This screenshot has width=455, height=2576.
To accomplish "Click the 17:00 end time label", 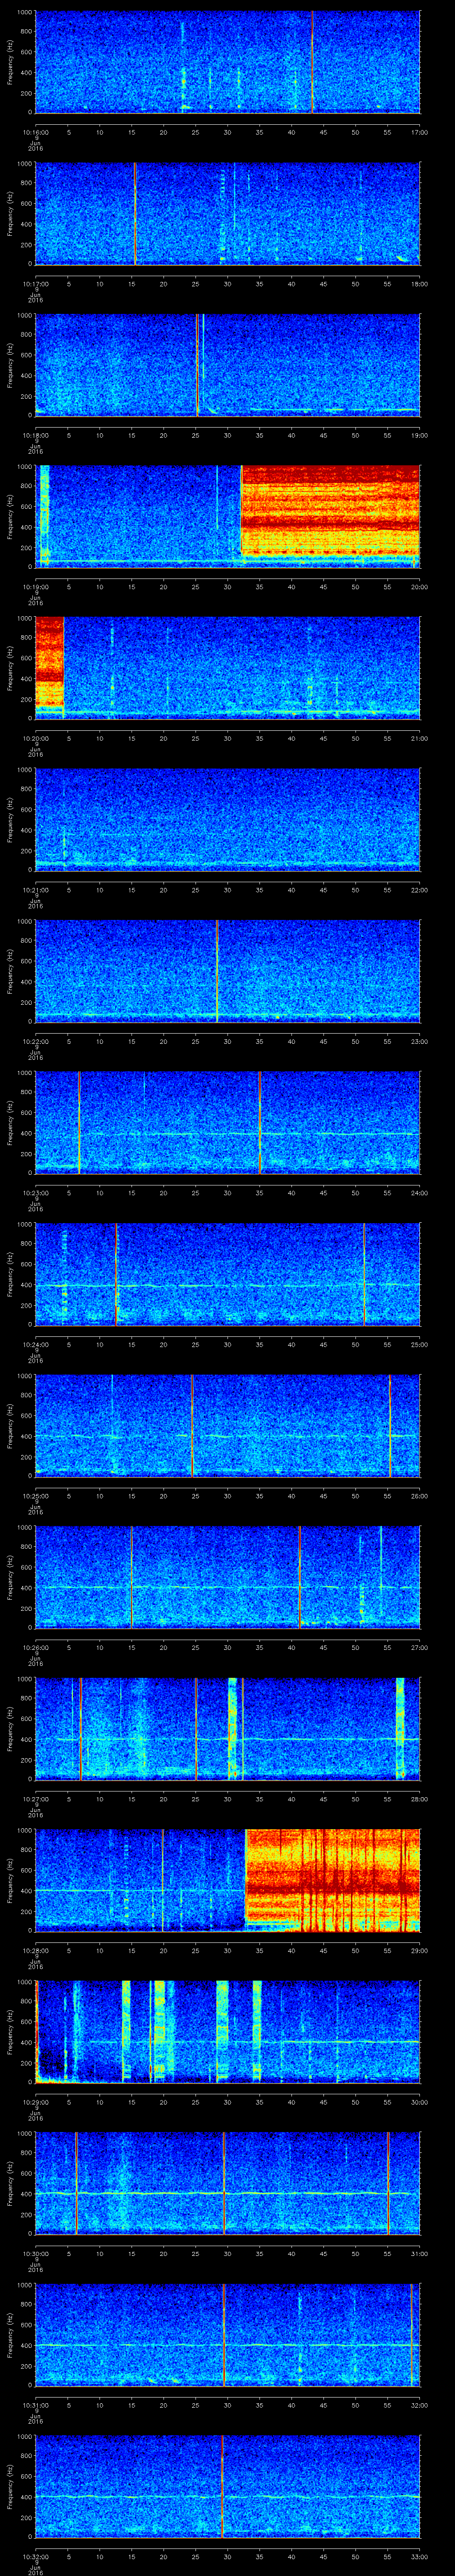I will [419, 132].
